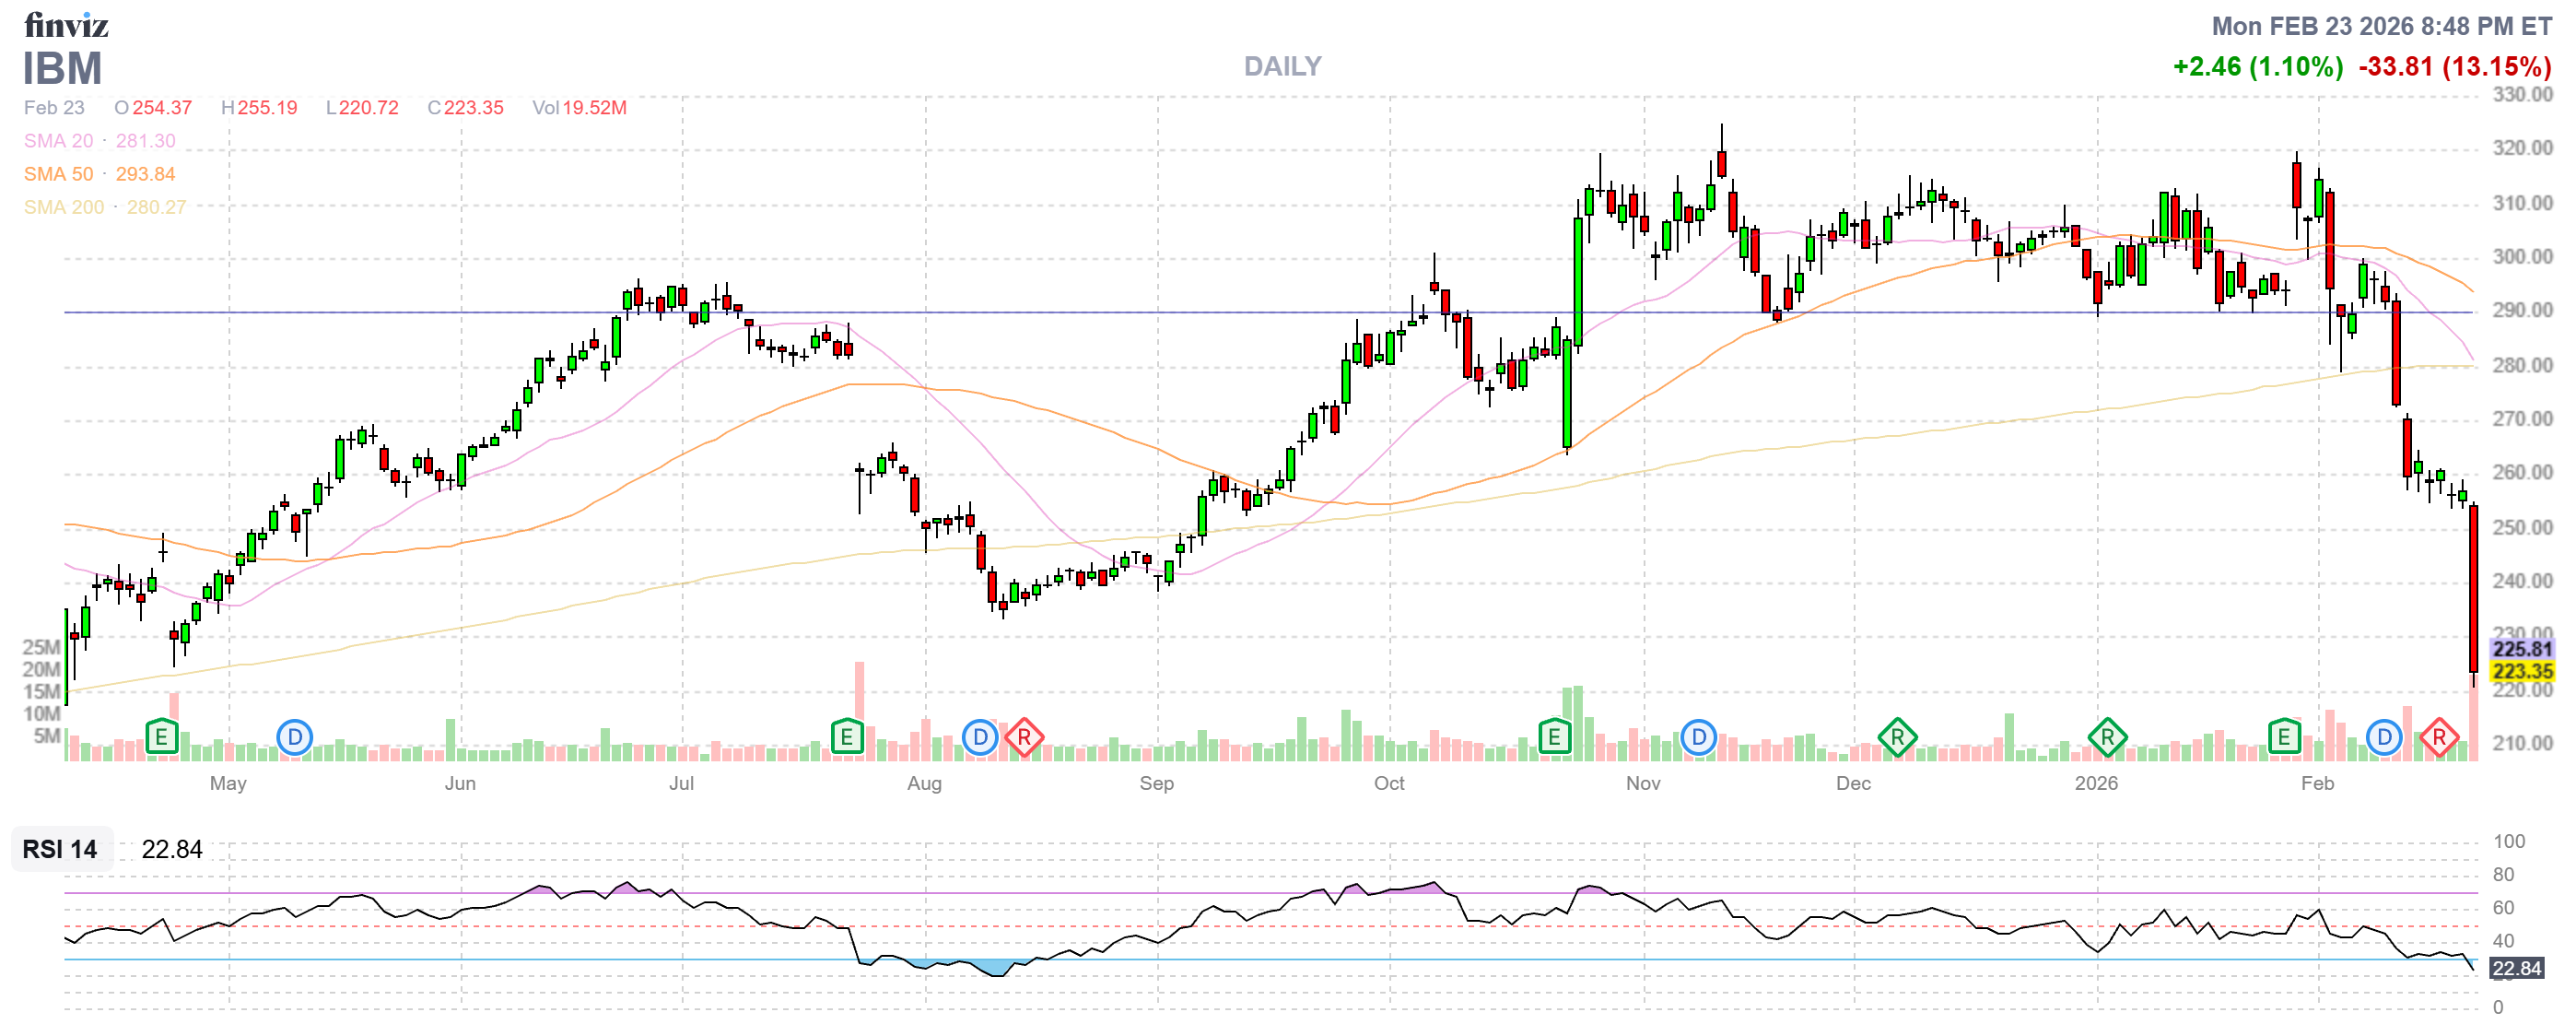Click the earnings E marker in late October
This screenshot has width=2576, height=1036.
[1553, 738]
